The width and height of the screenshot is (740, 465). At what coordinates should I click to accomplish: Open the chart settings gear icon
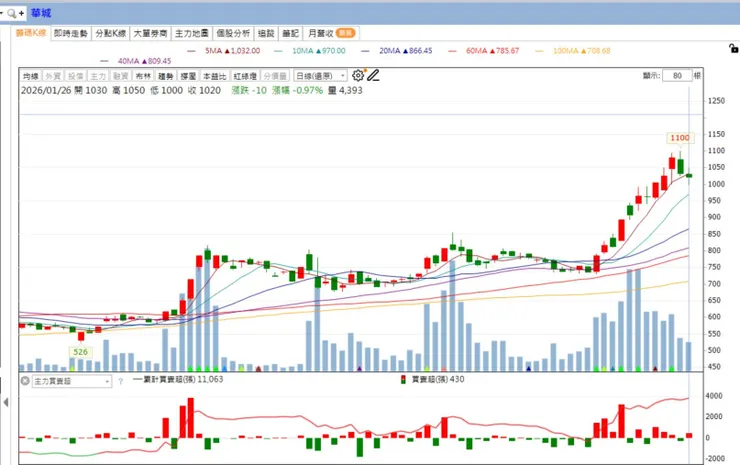(x=358, y=76)
